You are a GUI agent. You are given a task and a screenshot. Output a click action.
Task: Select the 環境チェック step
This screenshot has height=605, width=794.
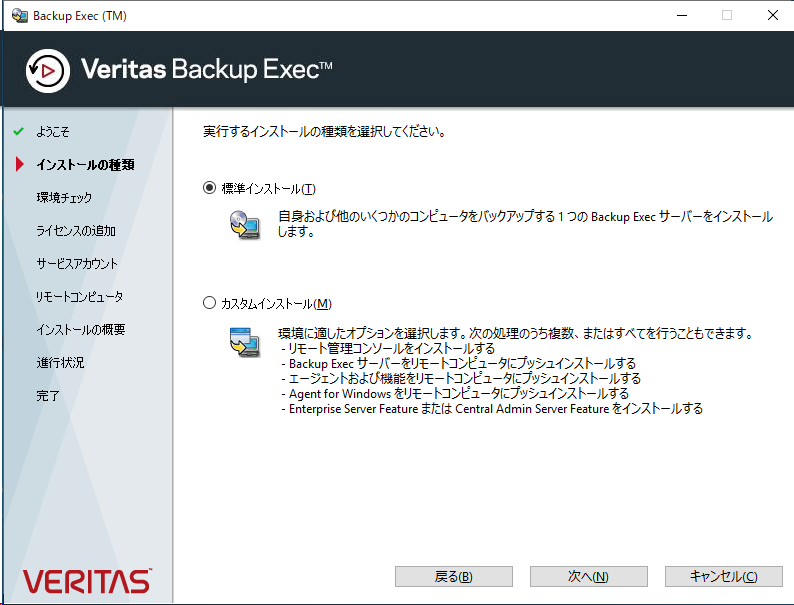(64, 197)
